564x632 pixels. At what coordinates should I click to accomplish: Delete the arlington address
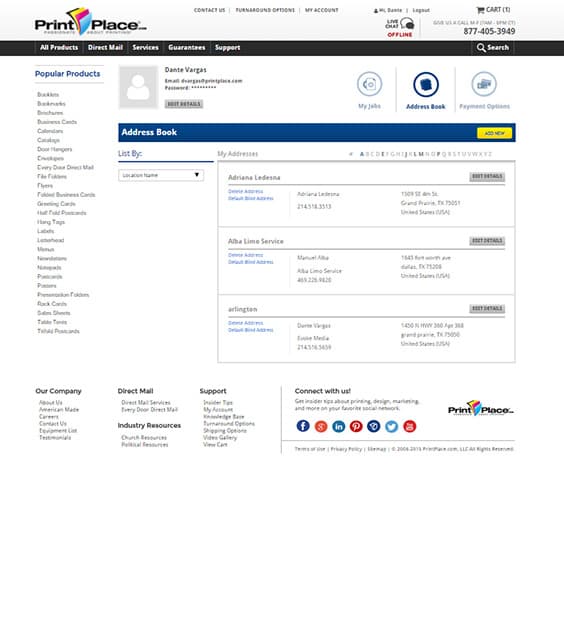click(x=246, y=323)
